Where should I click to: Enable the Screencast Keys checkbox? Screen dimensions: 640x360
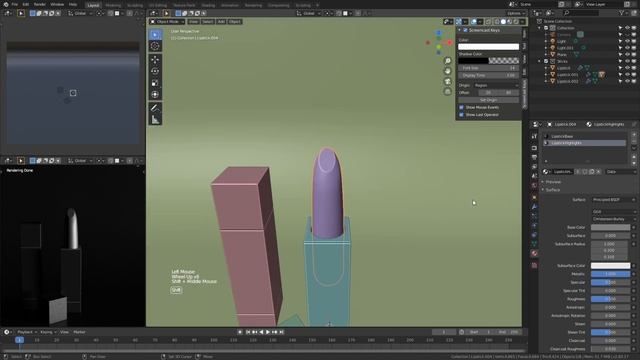click(x=465, y=30)
